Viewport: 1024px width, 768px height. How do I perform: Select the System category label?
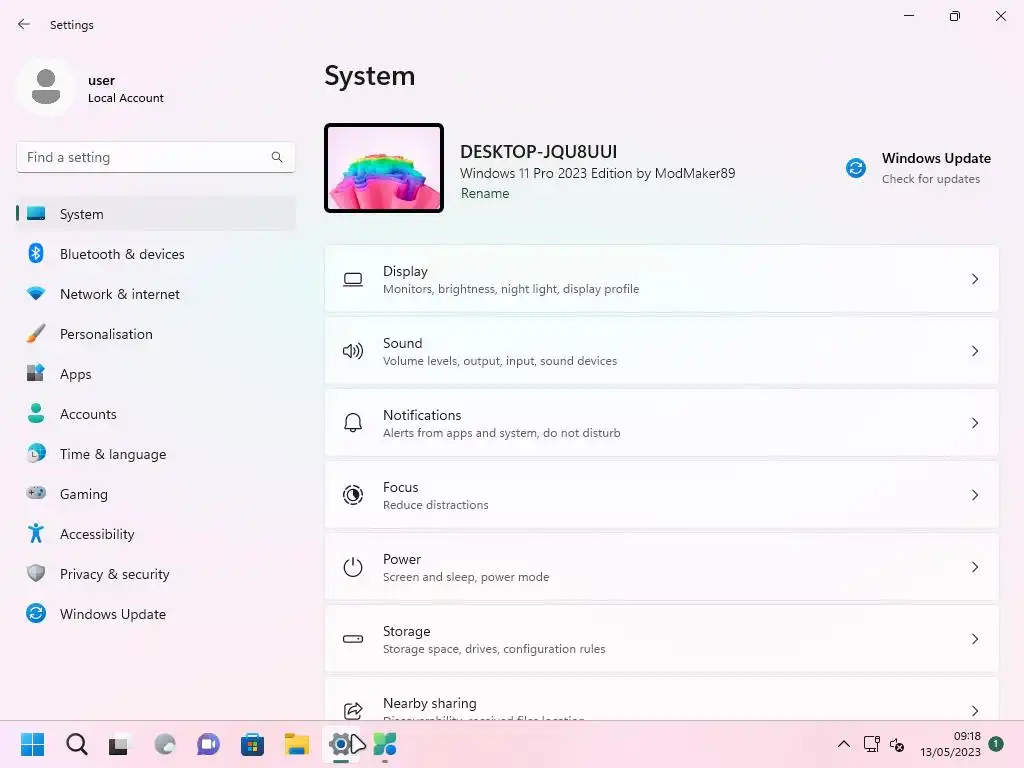[x=82, y=214]
